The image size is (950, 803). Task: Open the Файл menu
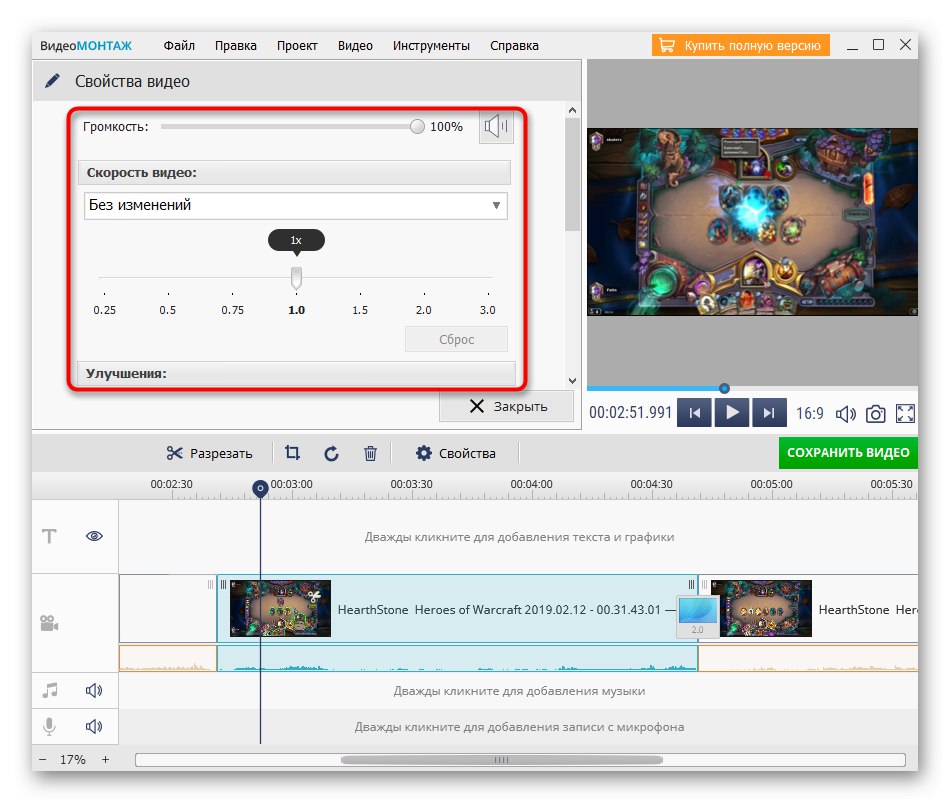pos(179,45)
